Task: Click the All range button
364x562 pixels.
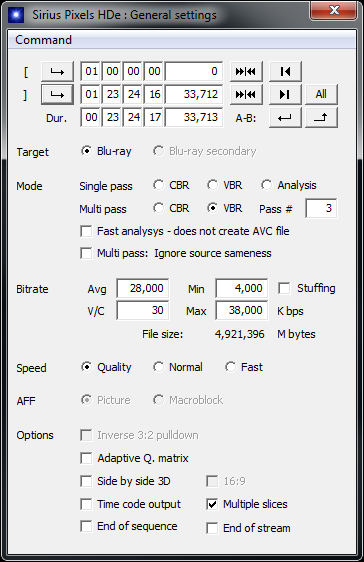Action: tap(321, 94)
